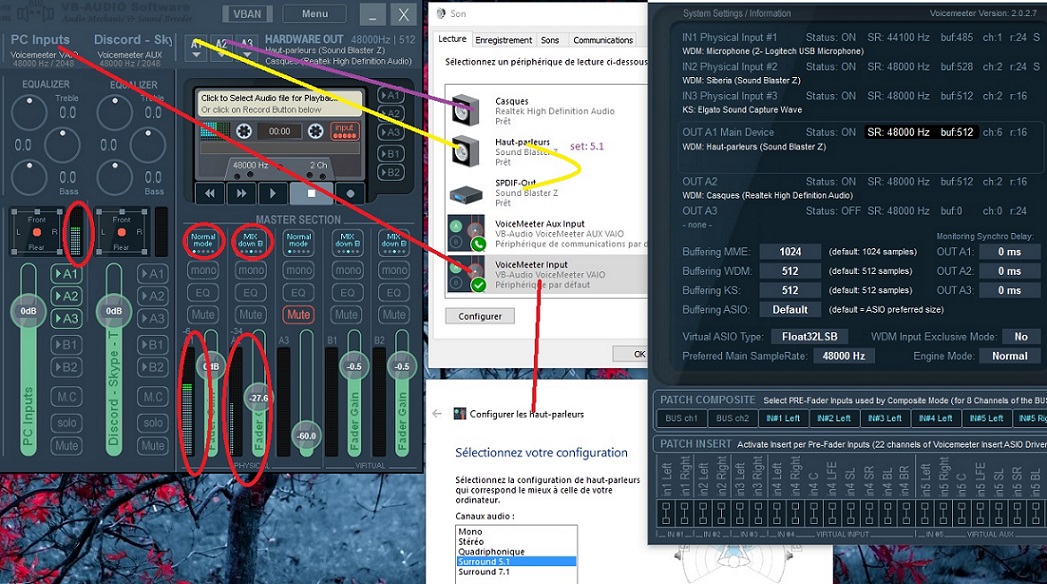Toggle the in5 C patch insert switch
The image size is (1047, 584).
click(962, 514)
